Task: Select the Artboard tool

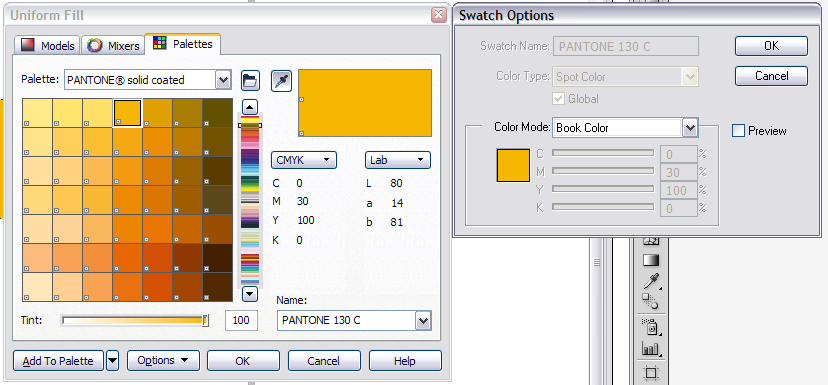Action: pyautogui.click(x=651, y=373)
